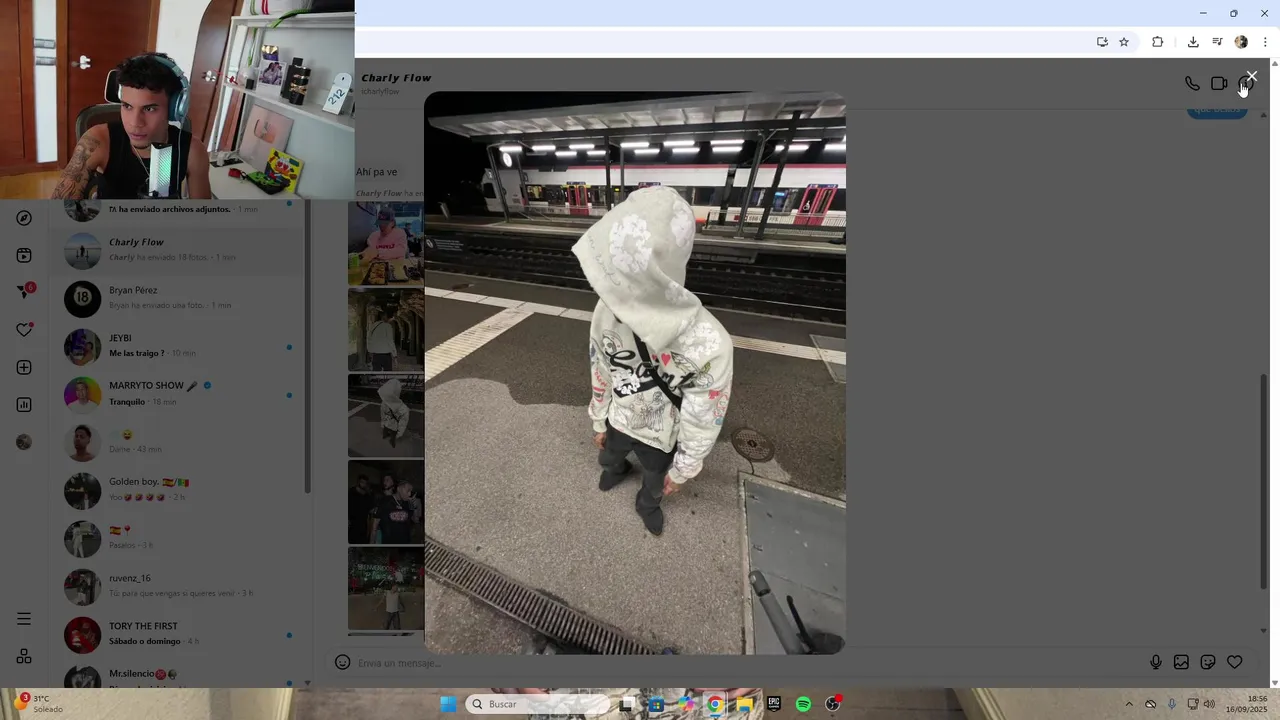Click the voice message microphone icon
The image size is (1280, 720).
[1155, 662]
